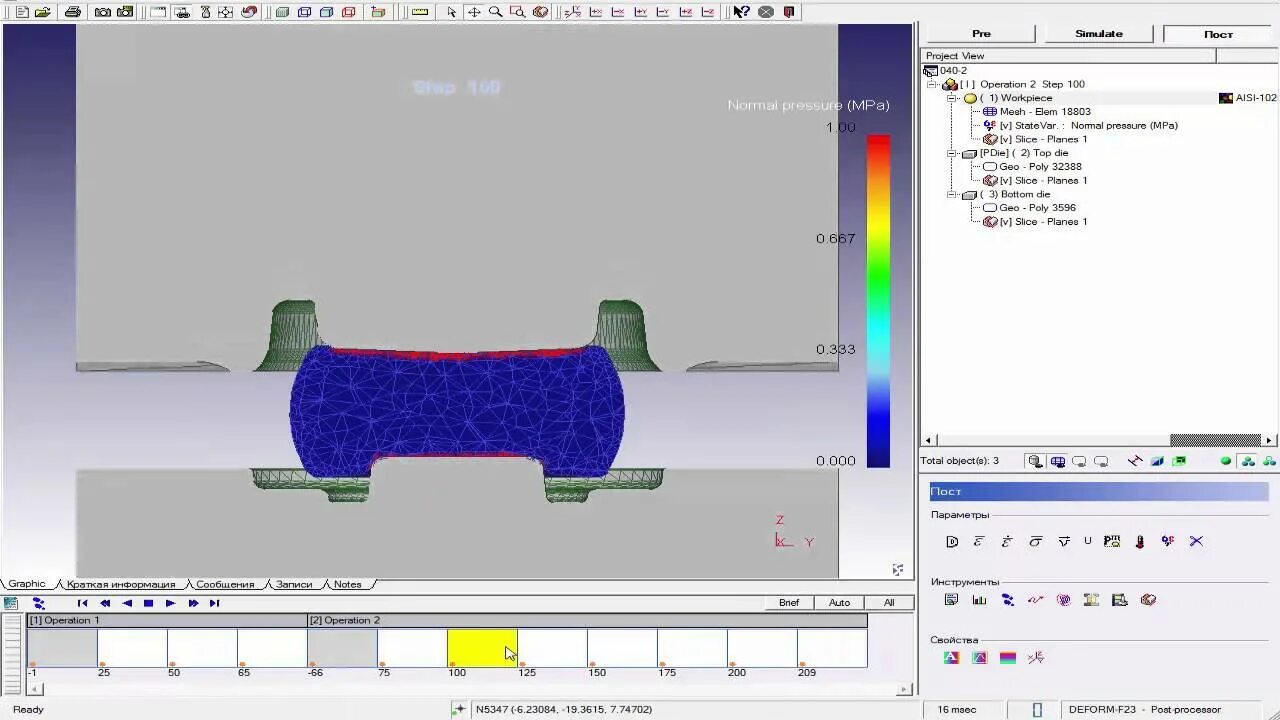1280x720 pixels.
Task: Stop the step animation playback
Action: (x=148, y=603)
